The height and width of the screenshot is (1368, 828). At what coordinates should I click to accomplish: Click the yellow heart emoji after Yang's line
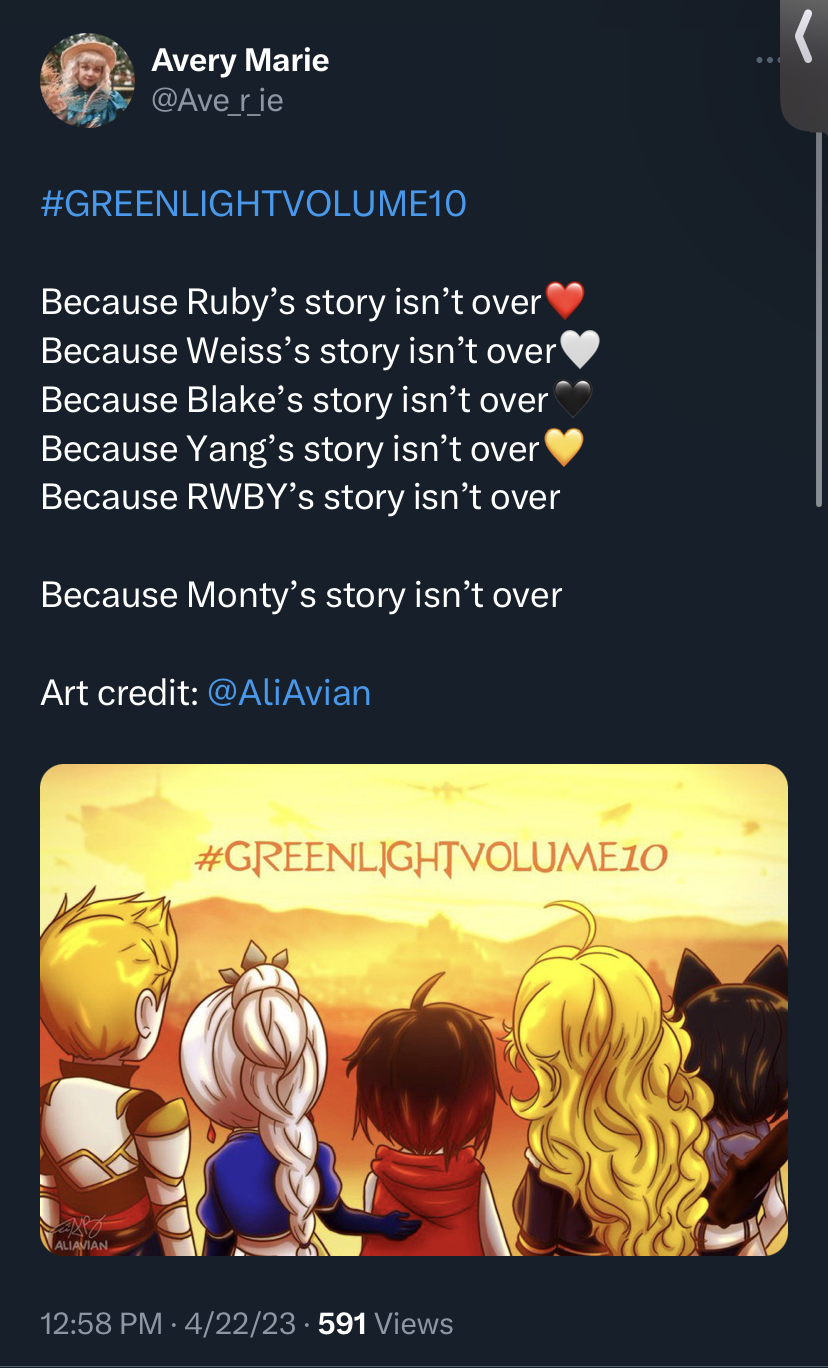[564, 448]
